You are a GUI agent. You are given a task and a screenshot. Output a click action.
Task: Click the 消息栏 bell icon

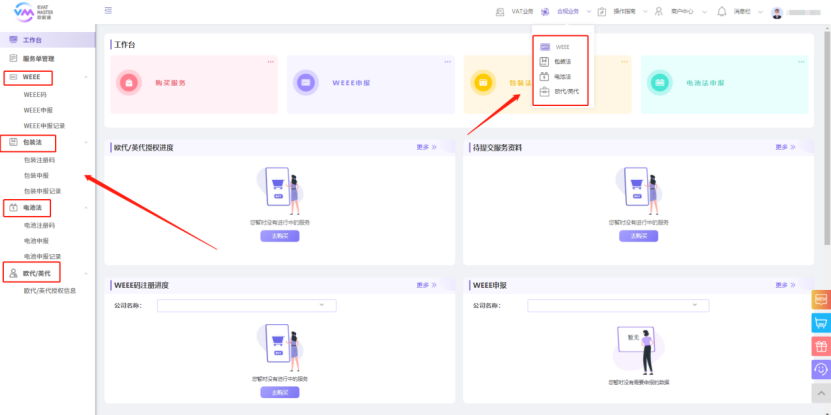pyautogui.click(x=721, y=11)
